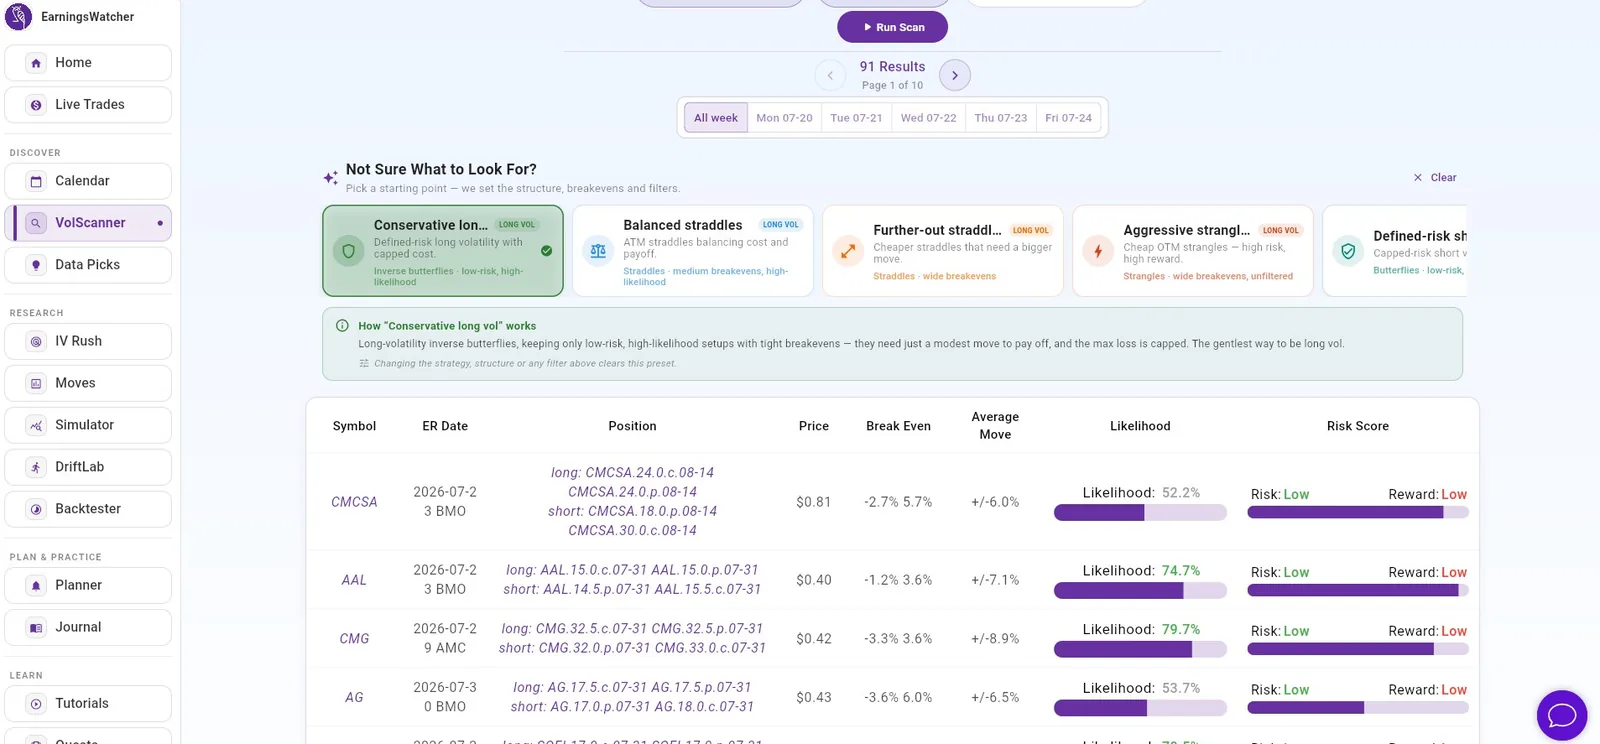This screenshot has width=1600, height=744.
Task: Click CMG average move +/-8.9%
Action: [995, 639]
